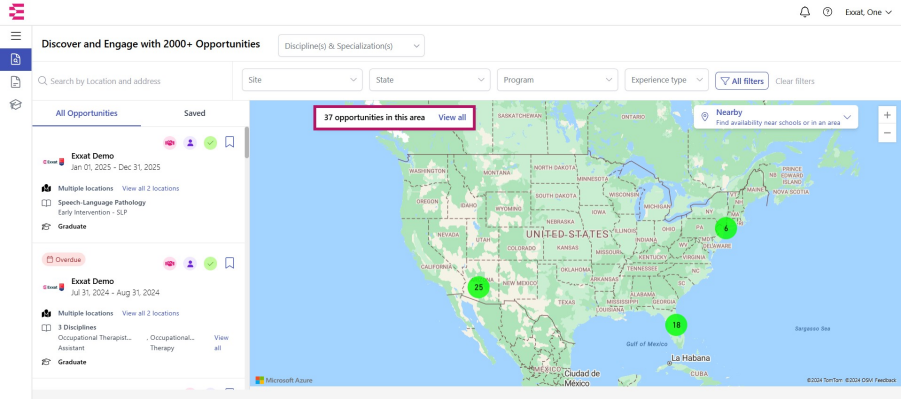
Task: Open the State filter dropdown
Action: point(430,80)
